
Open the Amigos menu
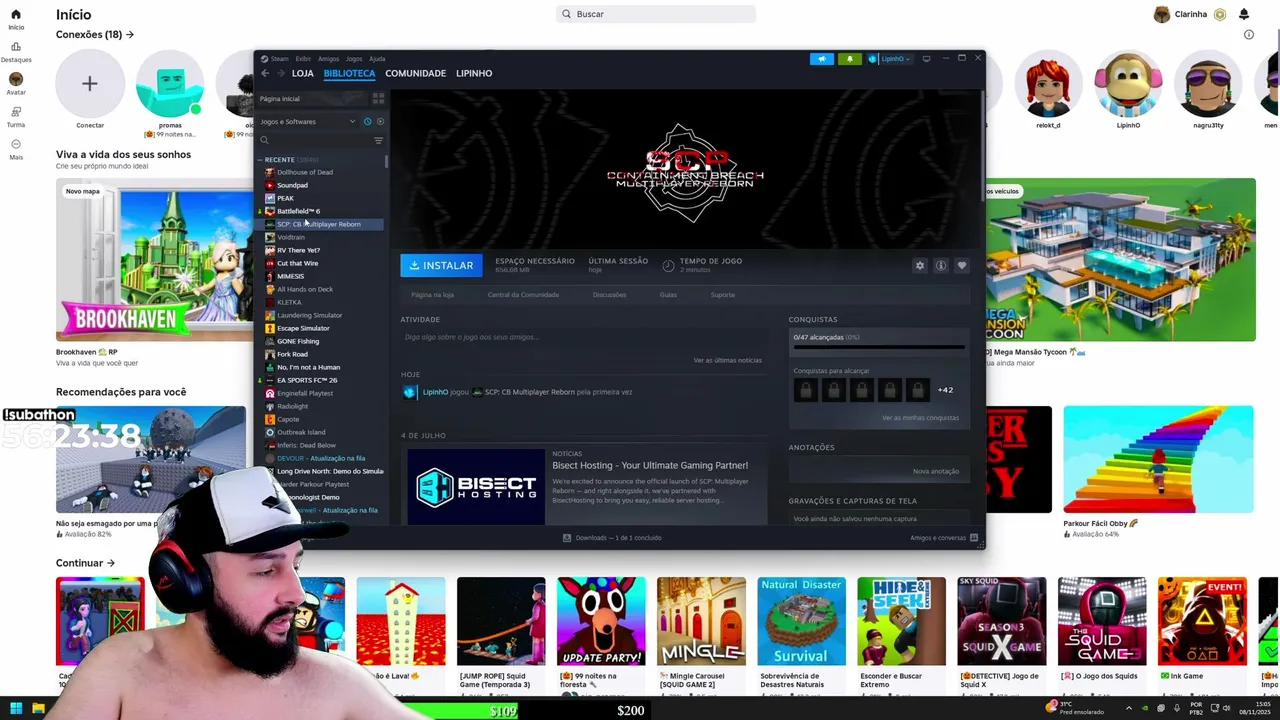click(328, 59)
